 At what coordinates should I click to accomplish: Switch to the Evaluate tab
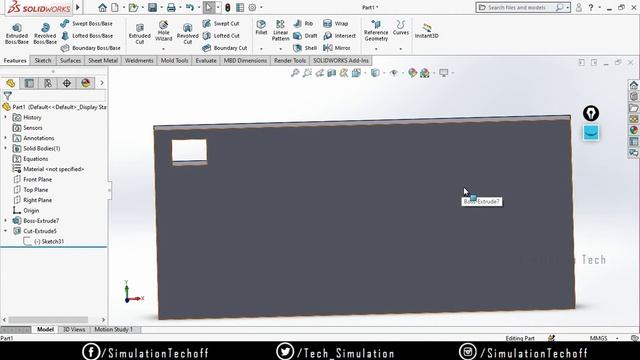tap(206, 60)
